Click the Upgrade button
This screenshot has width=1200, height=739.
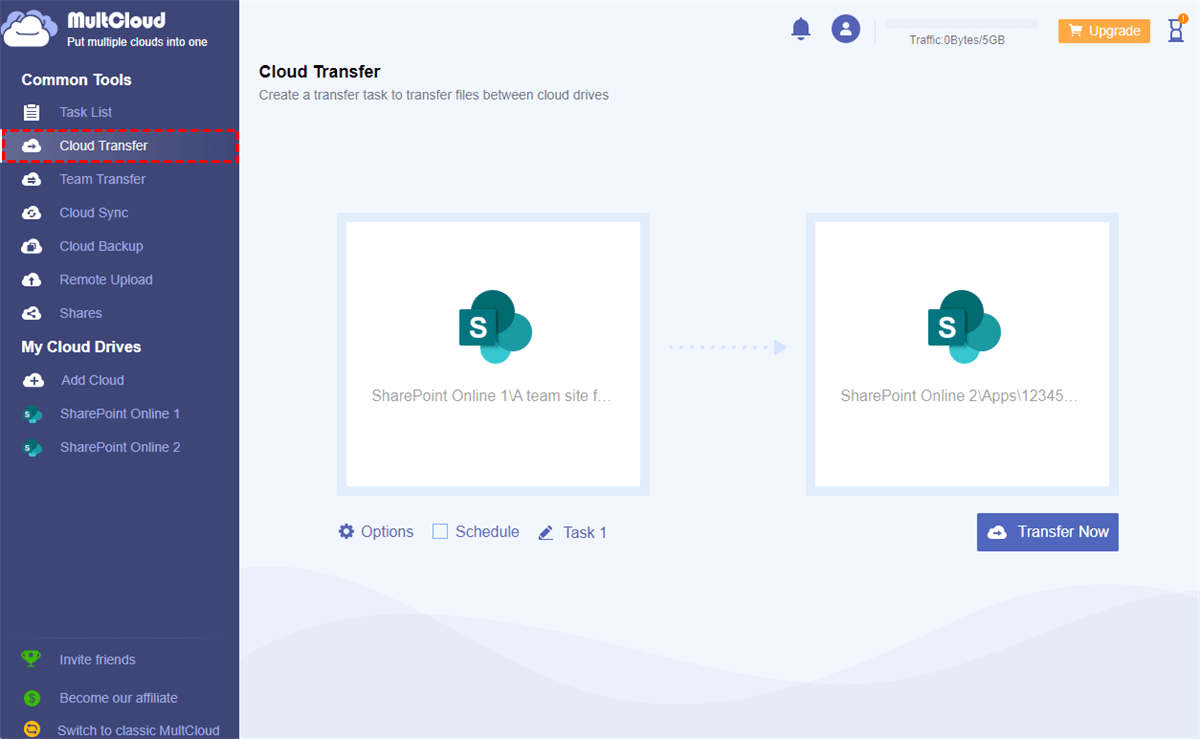[1104, 31]
